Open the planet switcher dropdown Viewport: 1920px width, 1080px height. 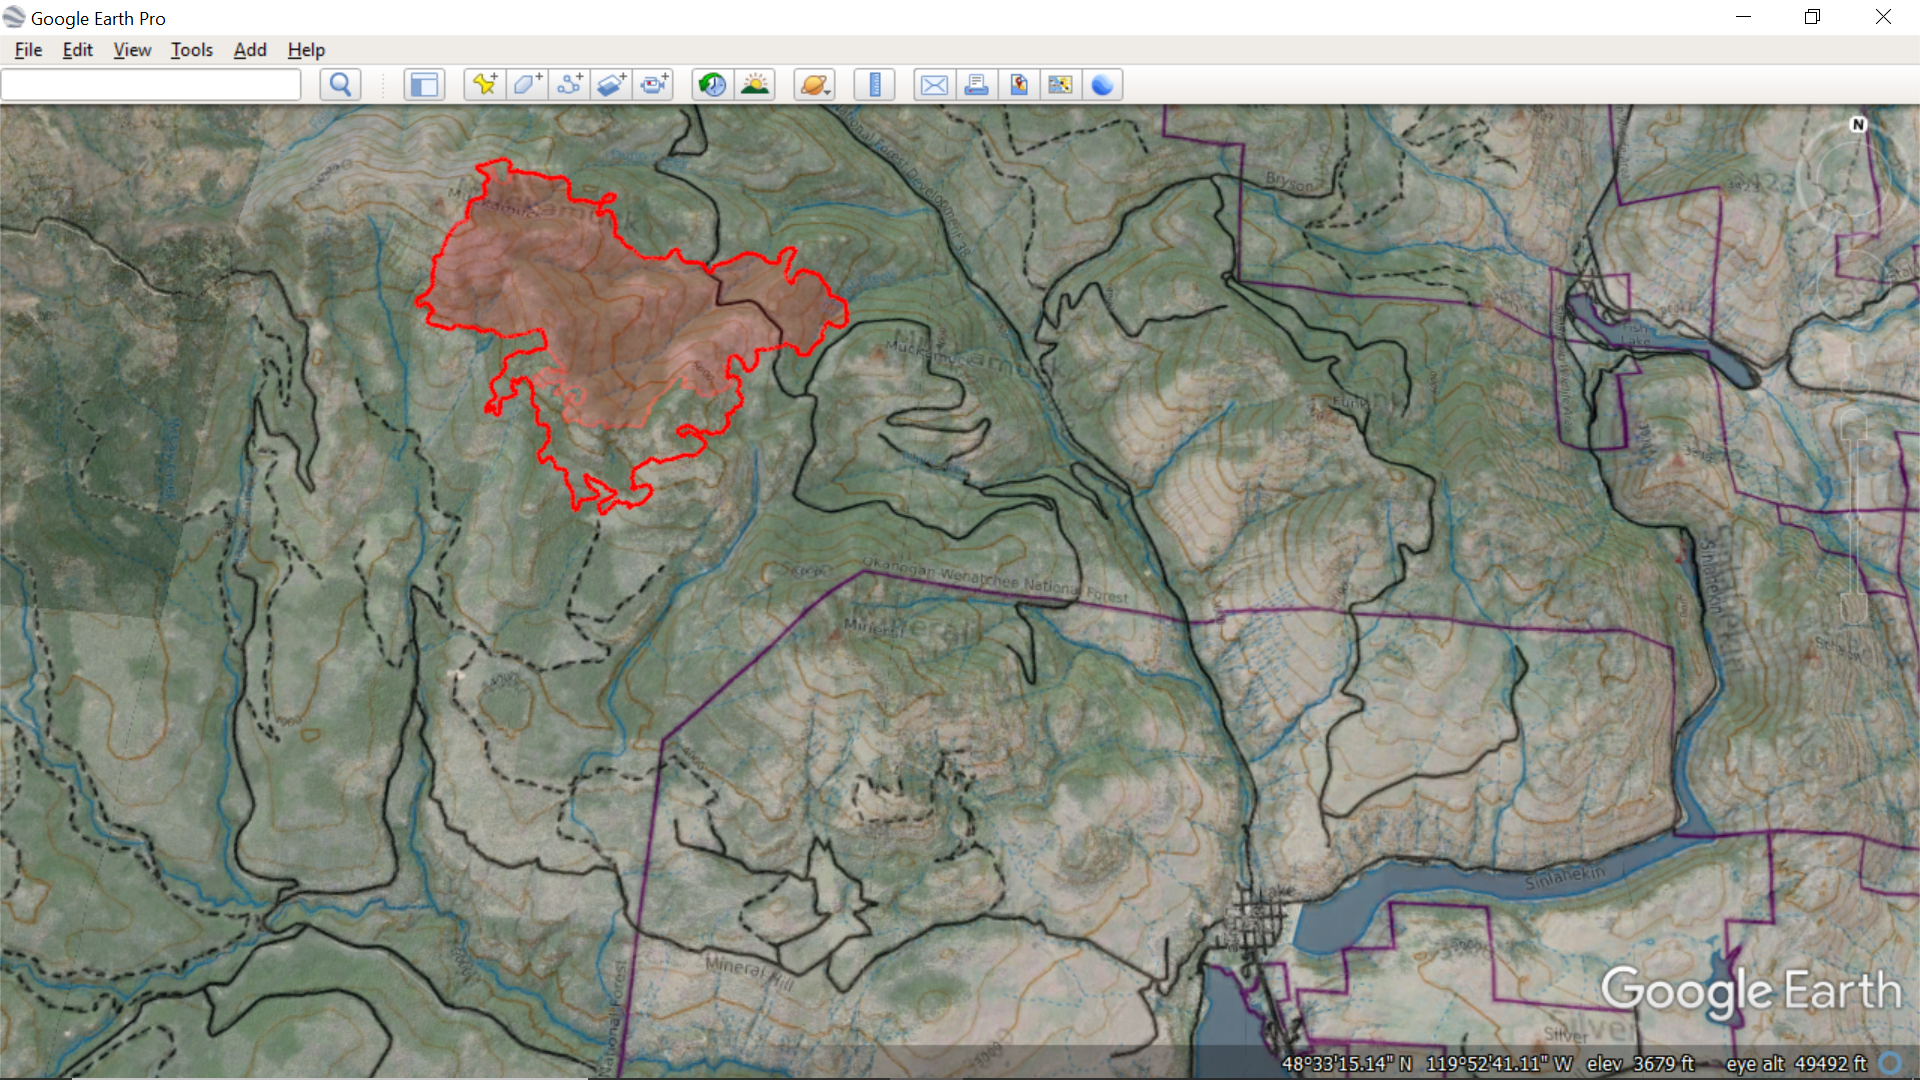click(814, 85)
